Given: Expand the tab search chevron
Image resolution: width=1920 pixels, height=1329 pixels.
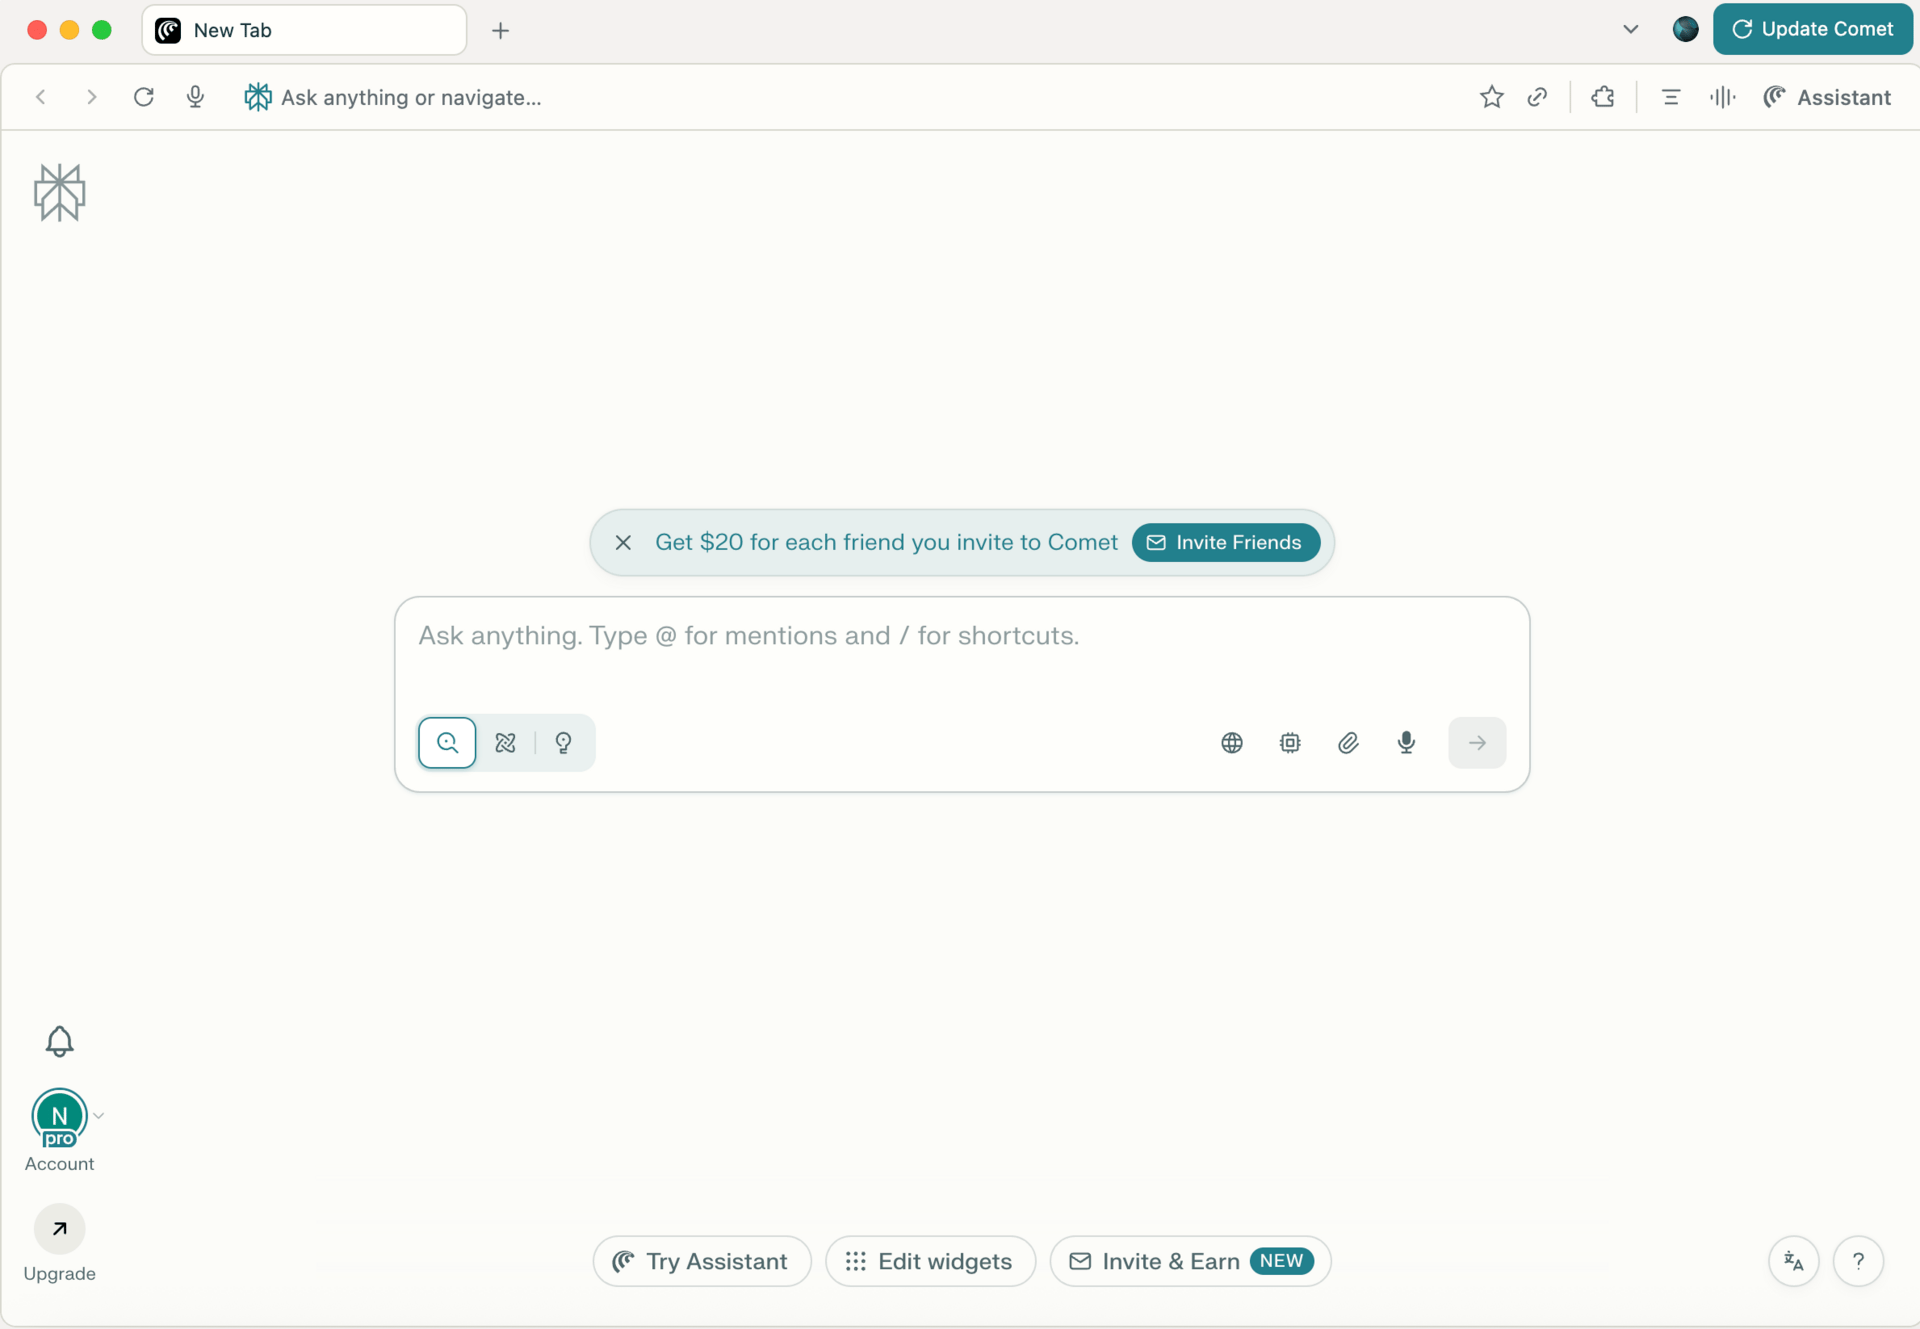Looking at the screenshot, I should [1630, 29].
